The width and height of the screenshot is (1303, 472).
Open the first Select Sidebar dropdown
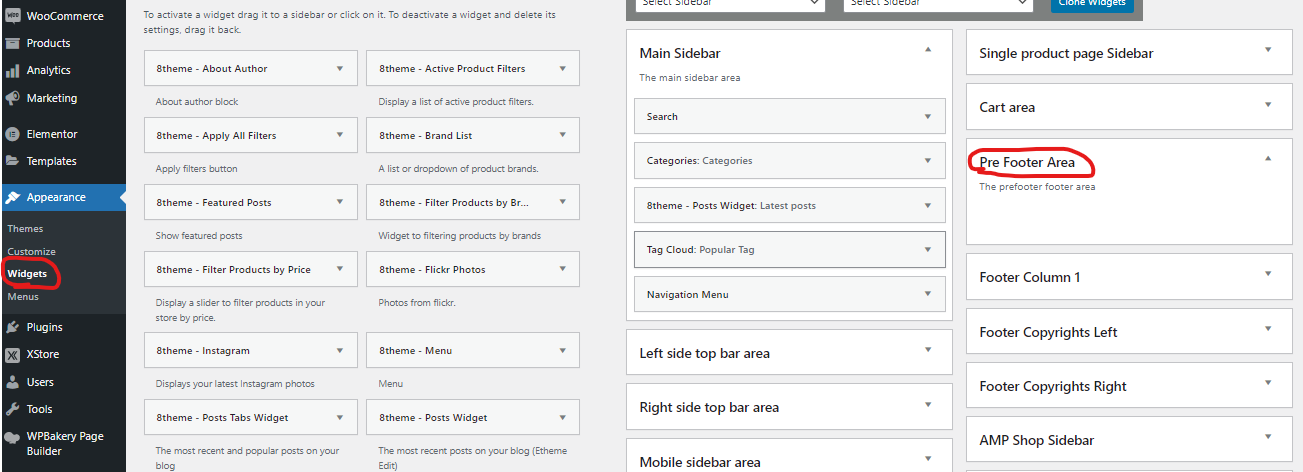pyautogui.click(x=732, y=4)
